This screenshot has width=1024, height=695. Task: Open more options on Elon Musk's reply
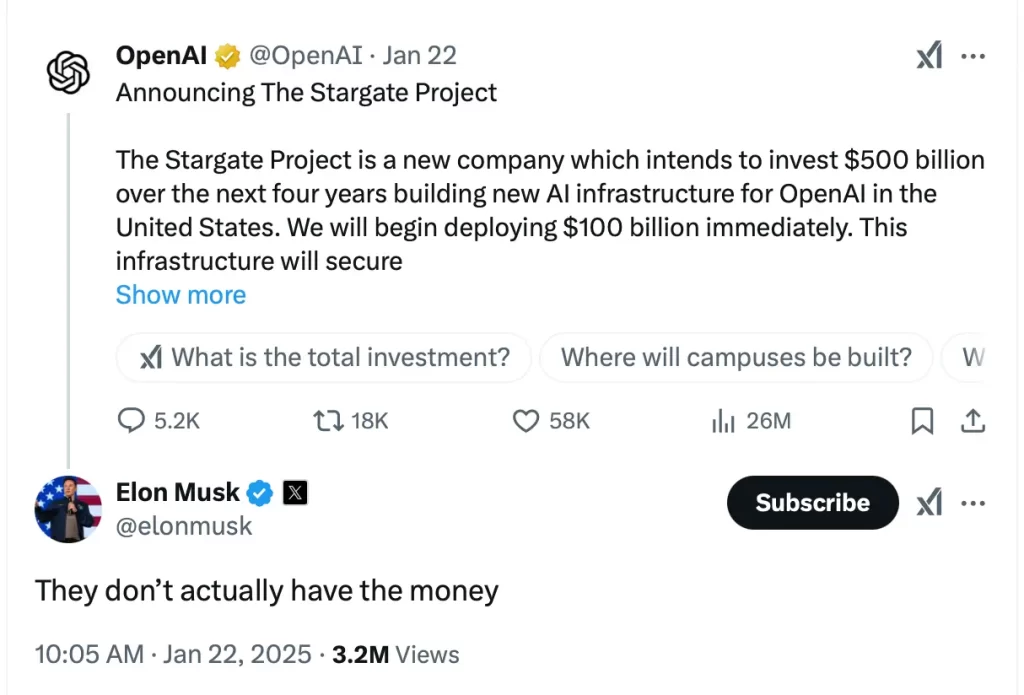coord(973,503)
